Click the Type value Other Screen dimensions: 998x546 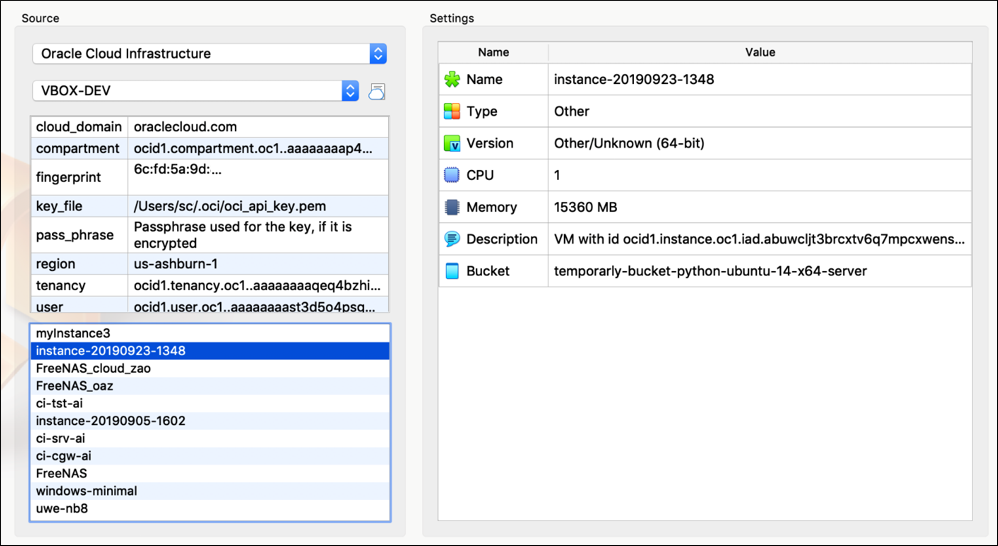pyautogui.click(x=760, y=111)
